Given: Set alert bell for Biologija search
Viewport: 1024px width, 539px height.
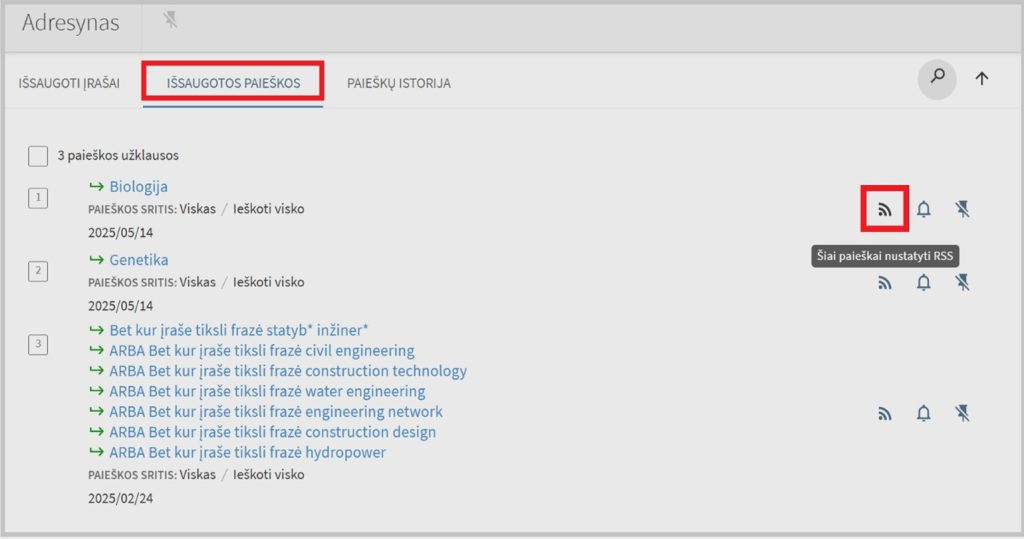Looking at the screenshot, I should [923, 209].
